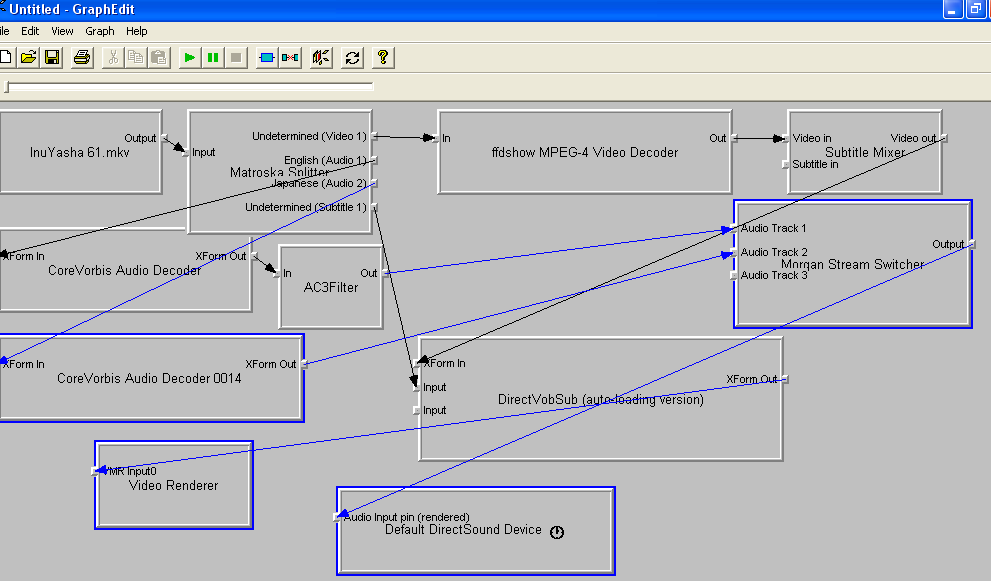The width and height of the screenshot is (991, 581).
Task: Click Subtitle Mixer Video in pin
Action: tap(786, 138)
